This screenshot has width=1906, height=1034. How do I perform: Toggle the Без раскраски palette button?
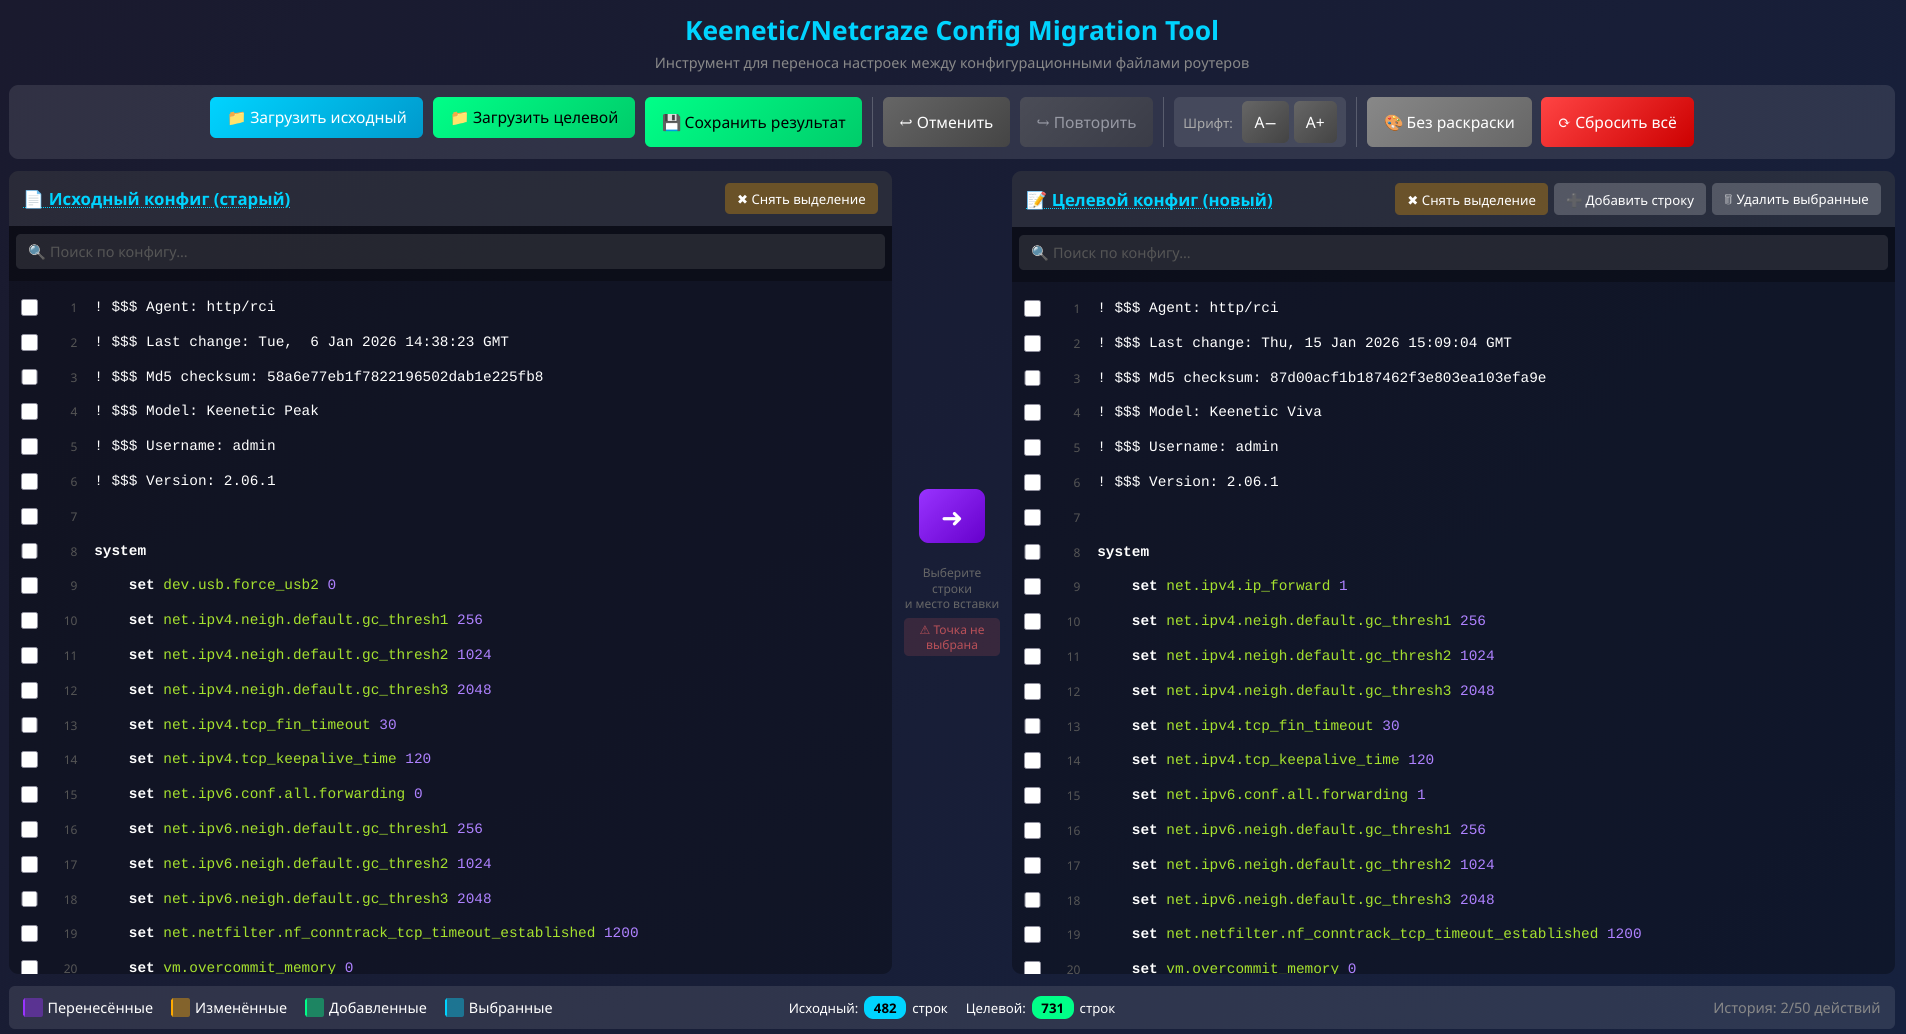click(x=1448, y=122)
